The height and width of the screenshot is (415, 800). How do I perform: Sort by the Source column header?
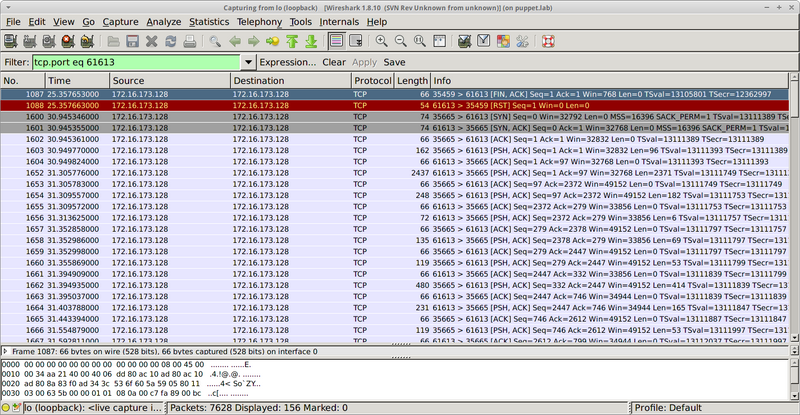[x=170, y=81]
